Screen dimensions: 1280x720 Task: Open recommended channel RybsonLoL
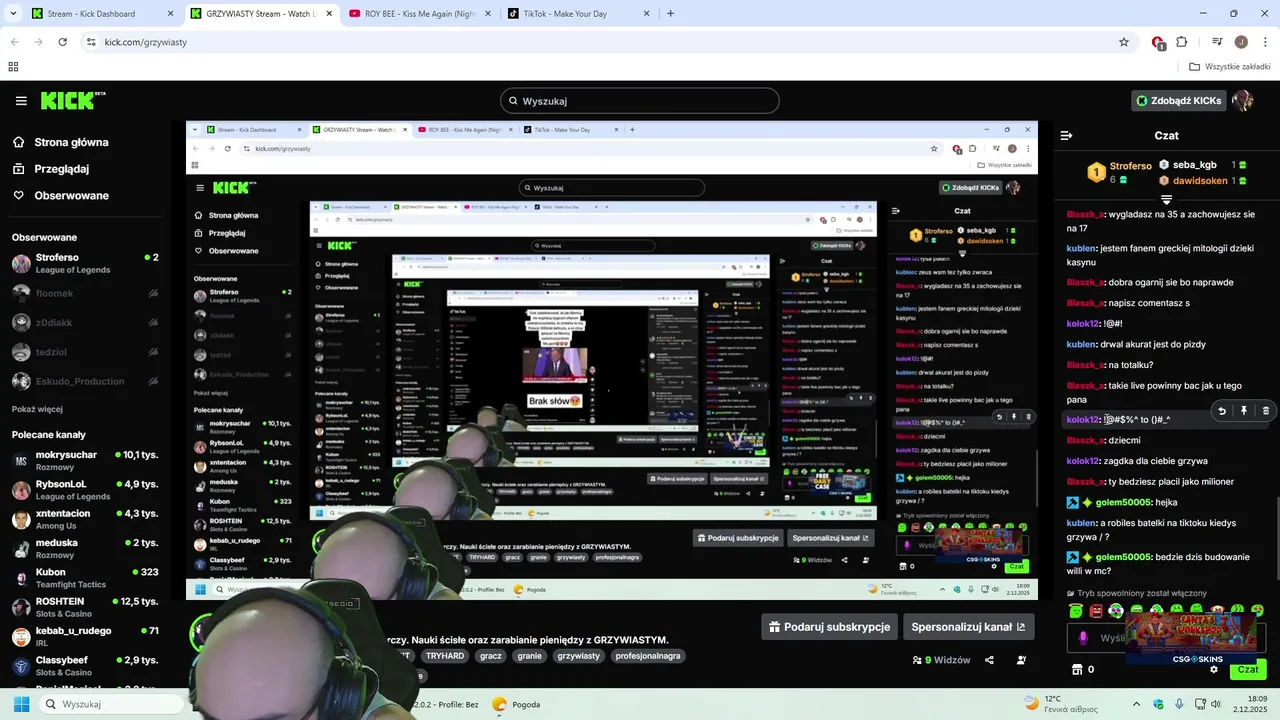click(85, 490)
